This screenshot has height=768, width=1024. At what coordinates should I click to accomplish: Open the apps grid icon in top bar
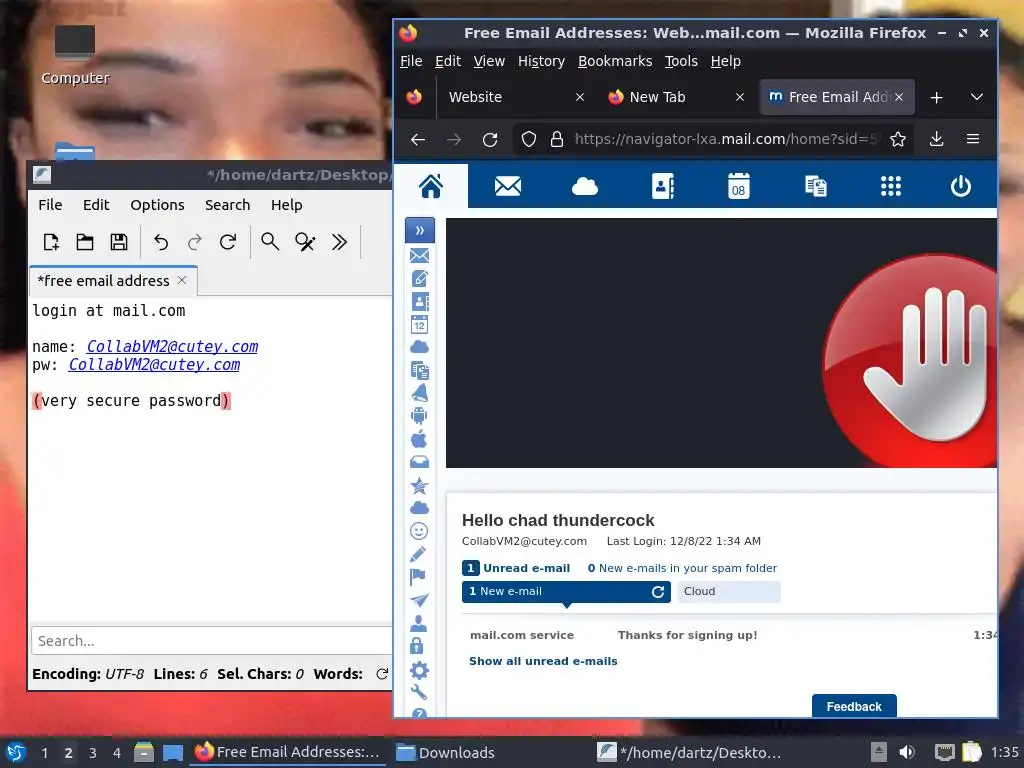pyautogui.click(x=891, y=186)
